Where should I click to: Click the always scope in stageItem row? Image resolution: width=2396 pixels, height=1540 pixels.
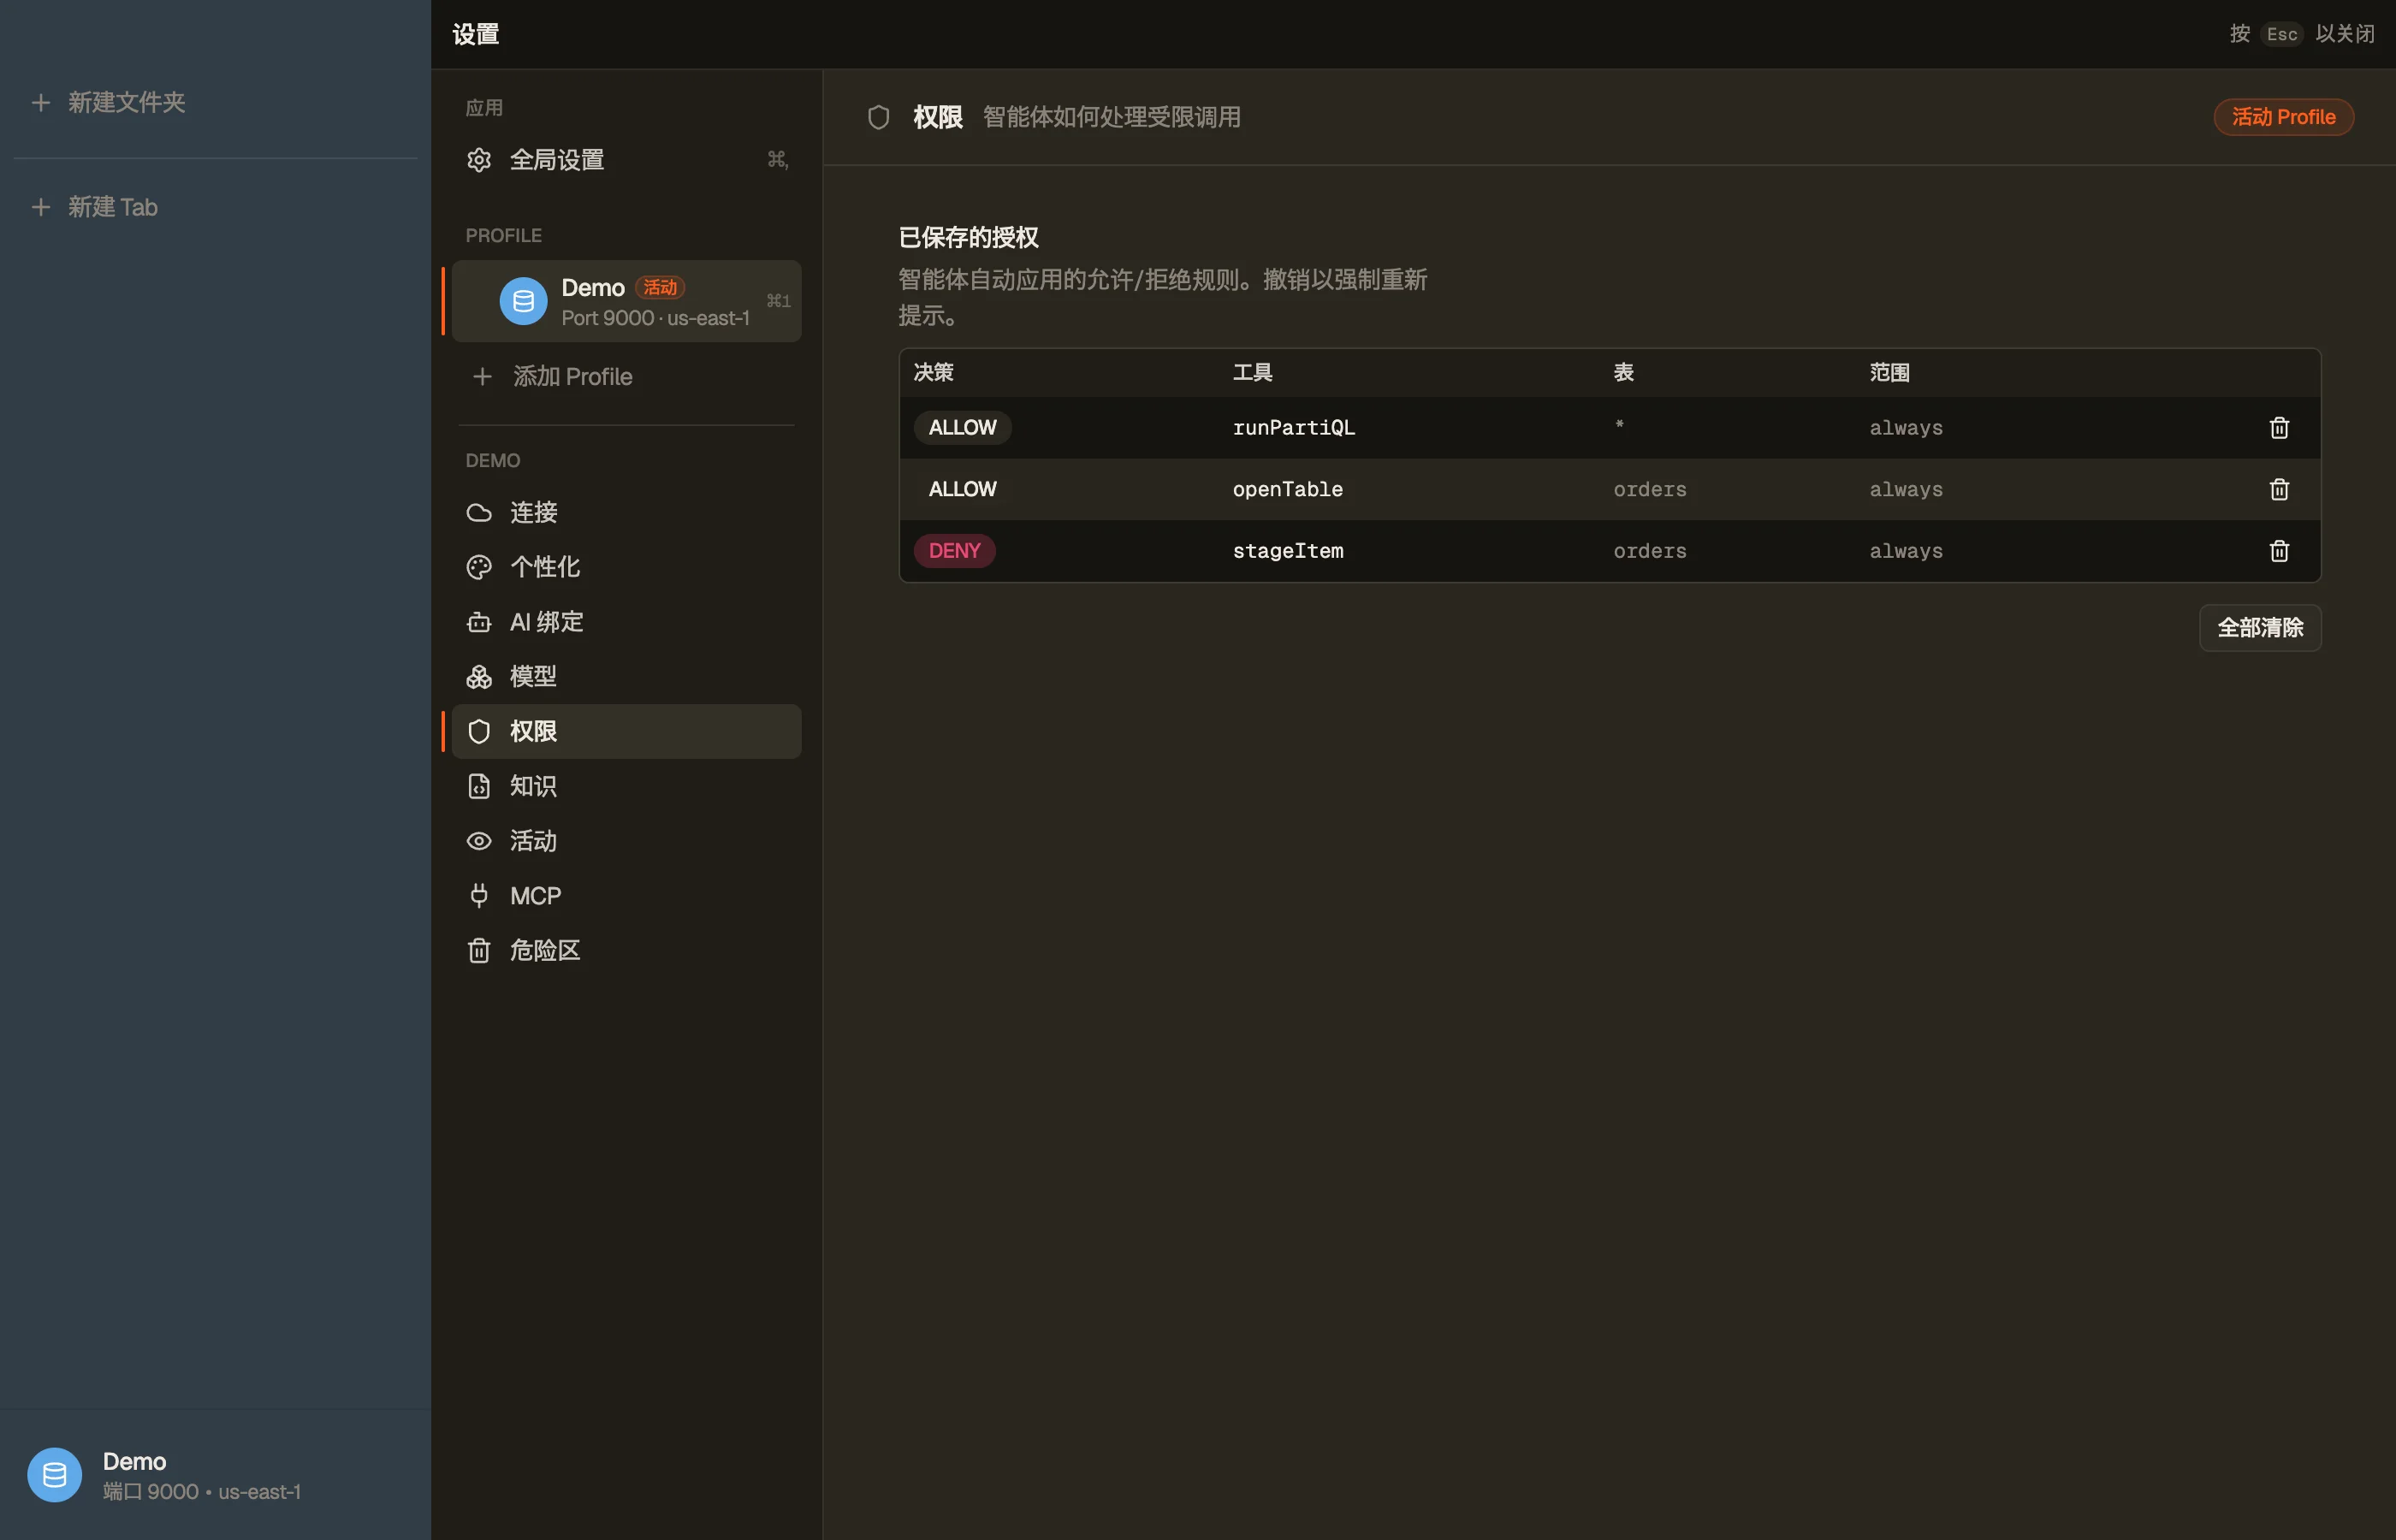[x=1906, y=551]
